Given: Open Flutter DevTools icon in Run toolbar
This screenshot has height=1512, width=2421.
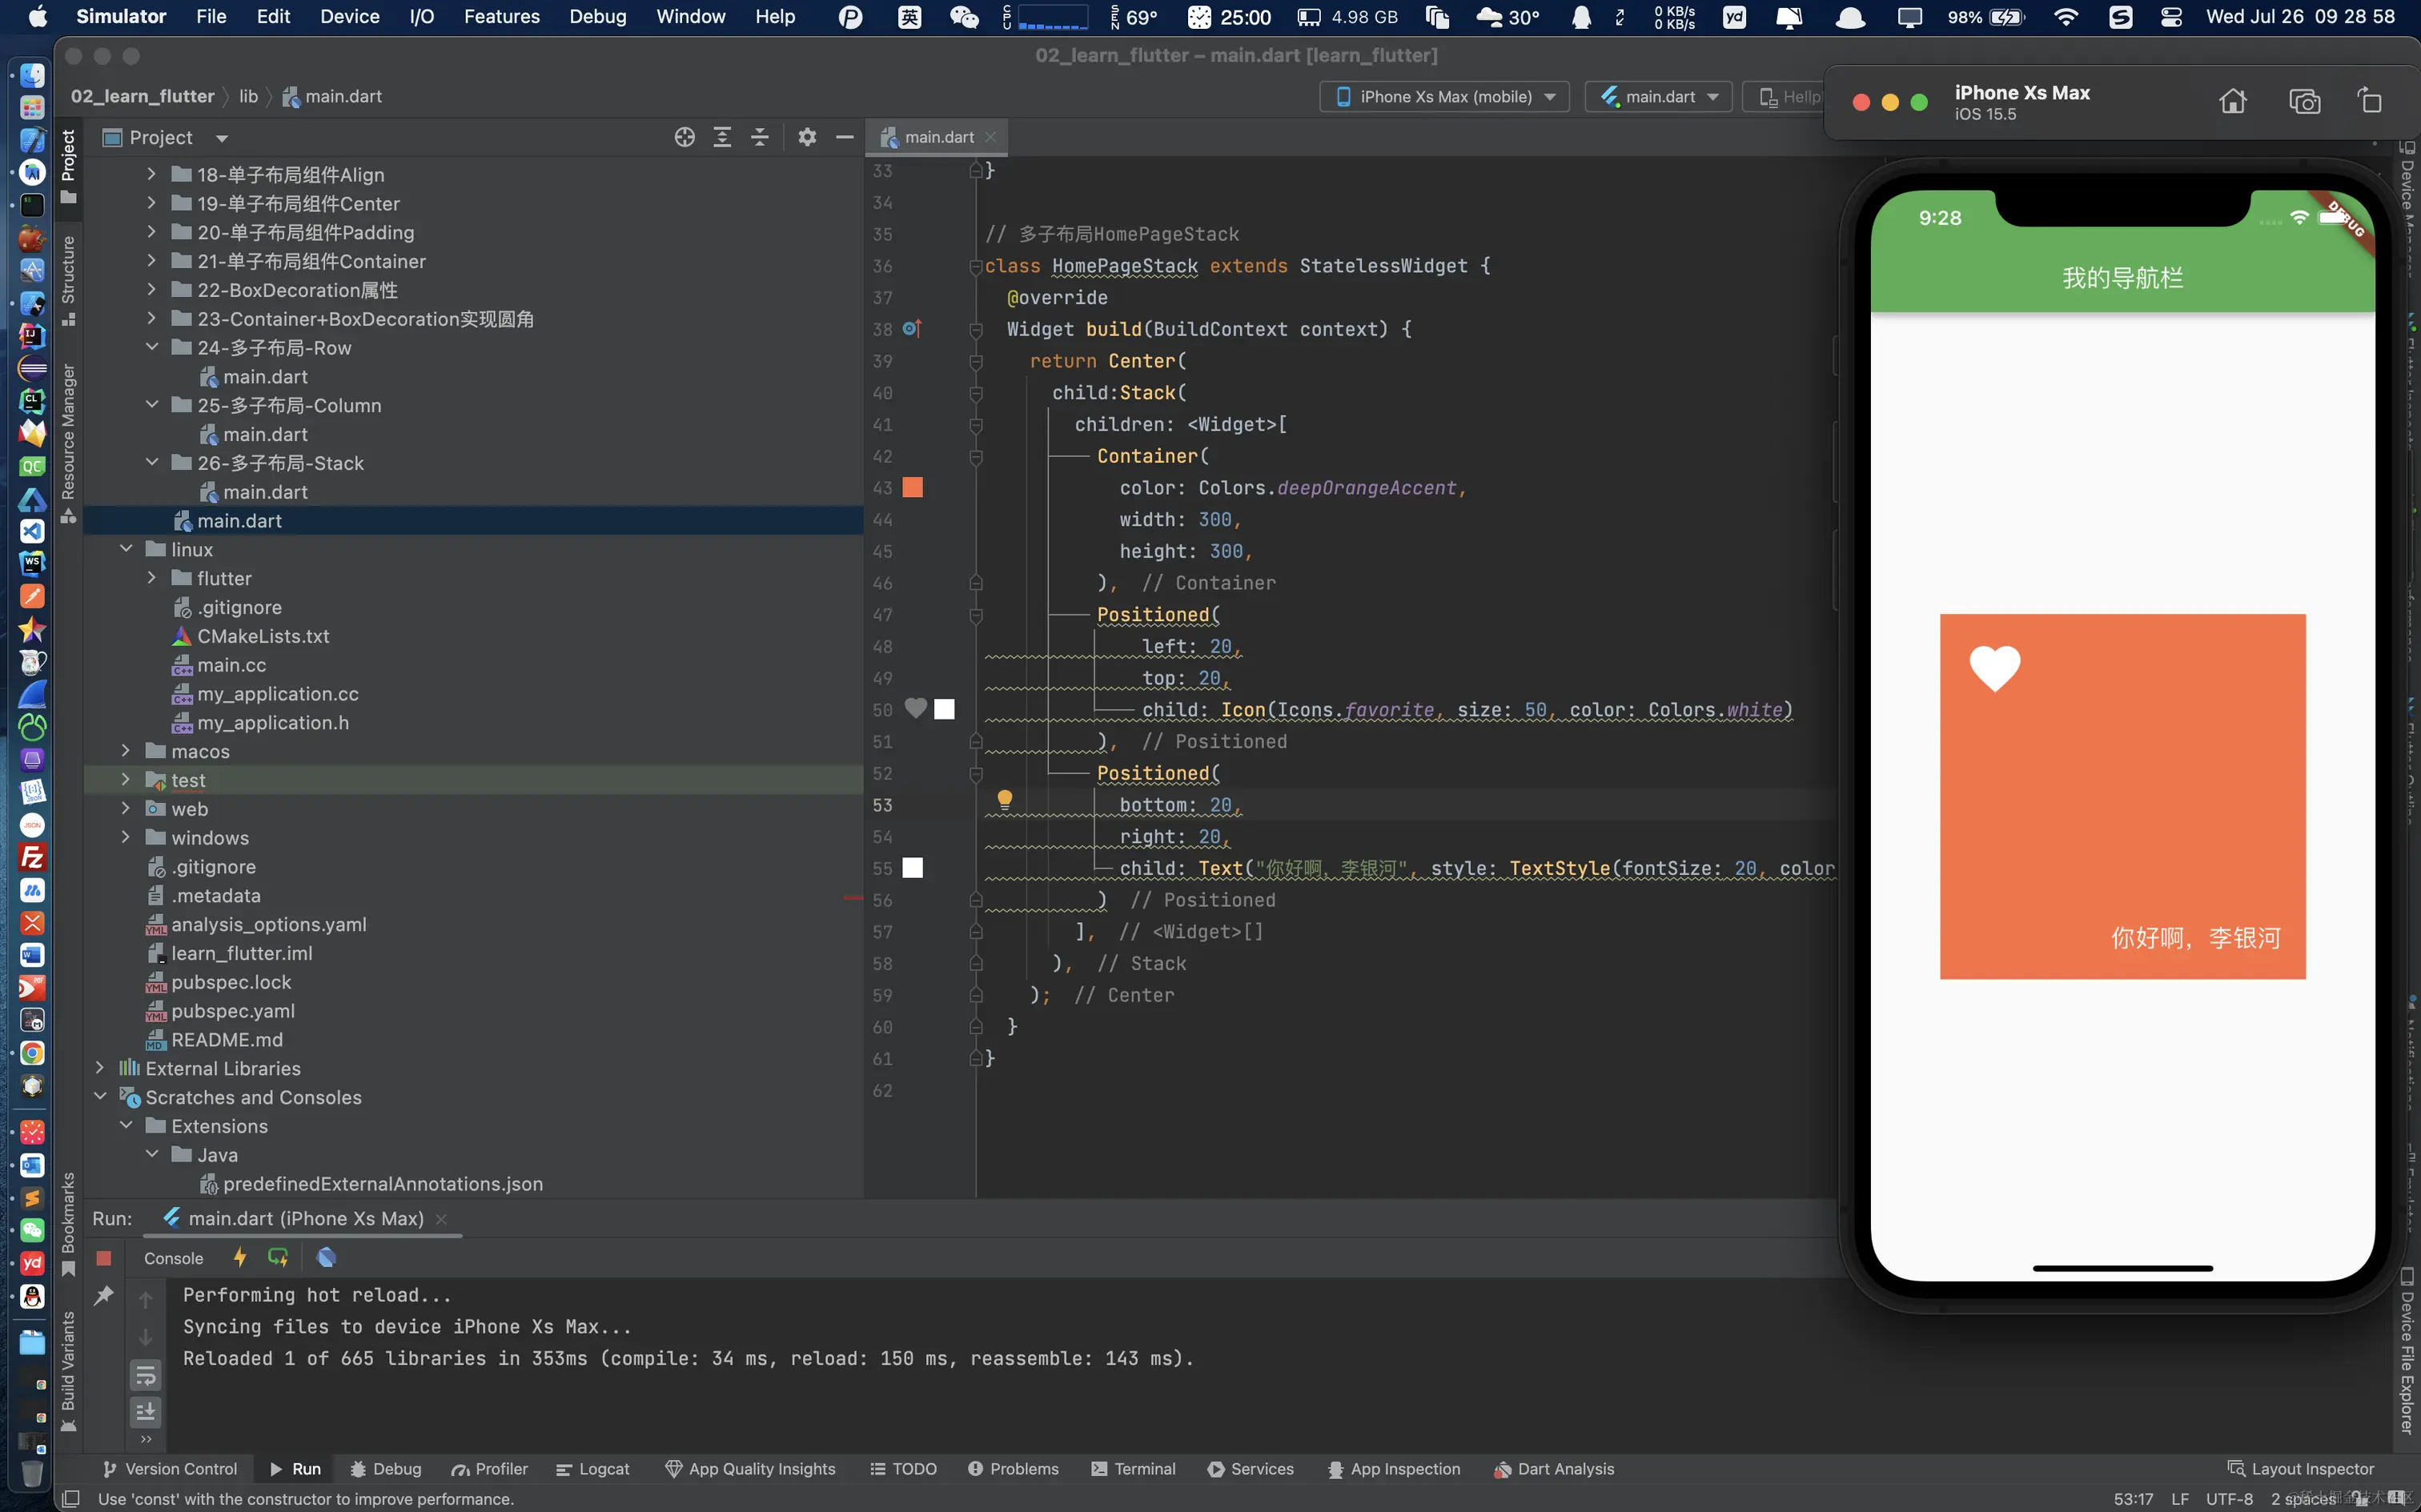Looking at the screenshot, I should pyautogui.click(x=326, y=1257).
